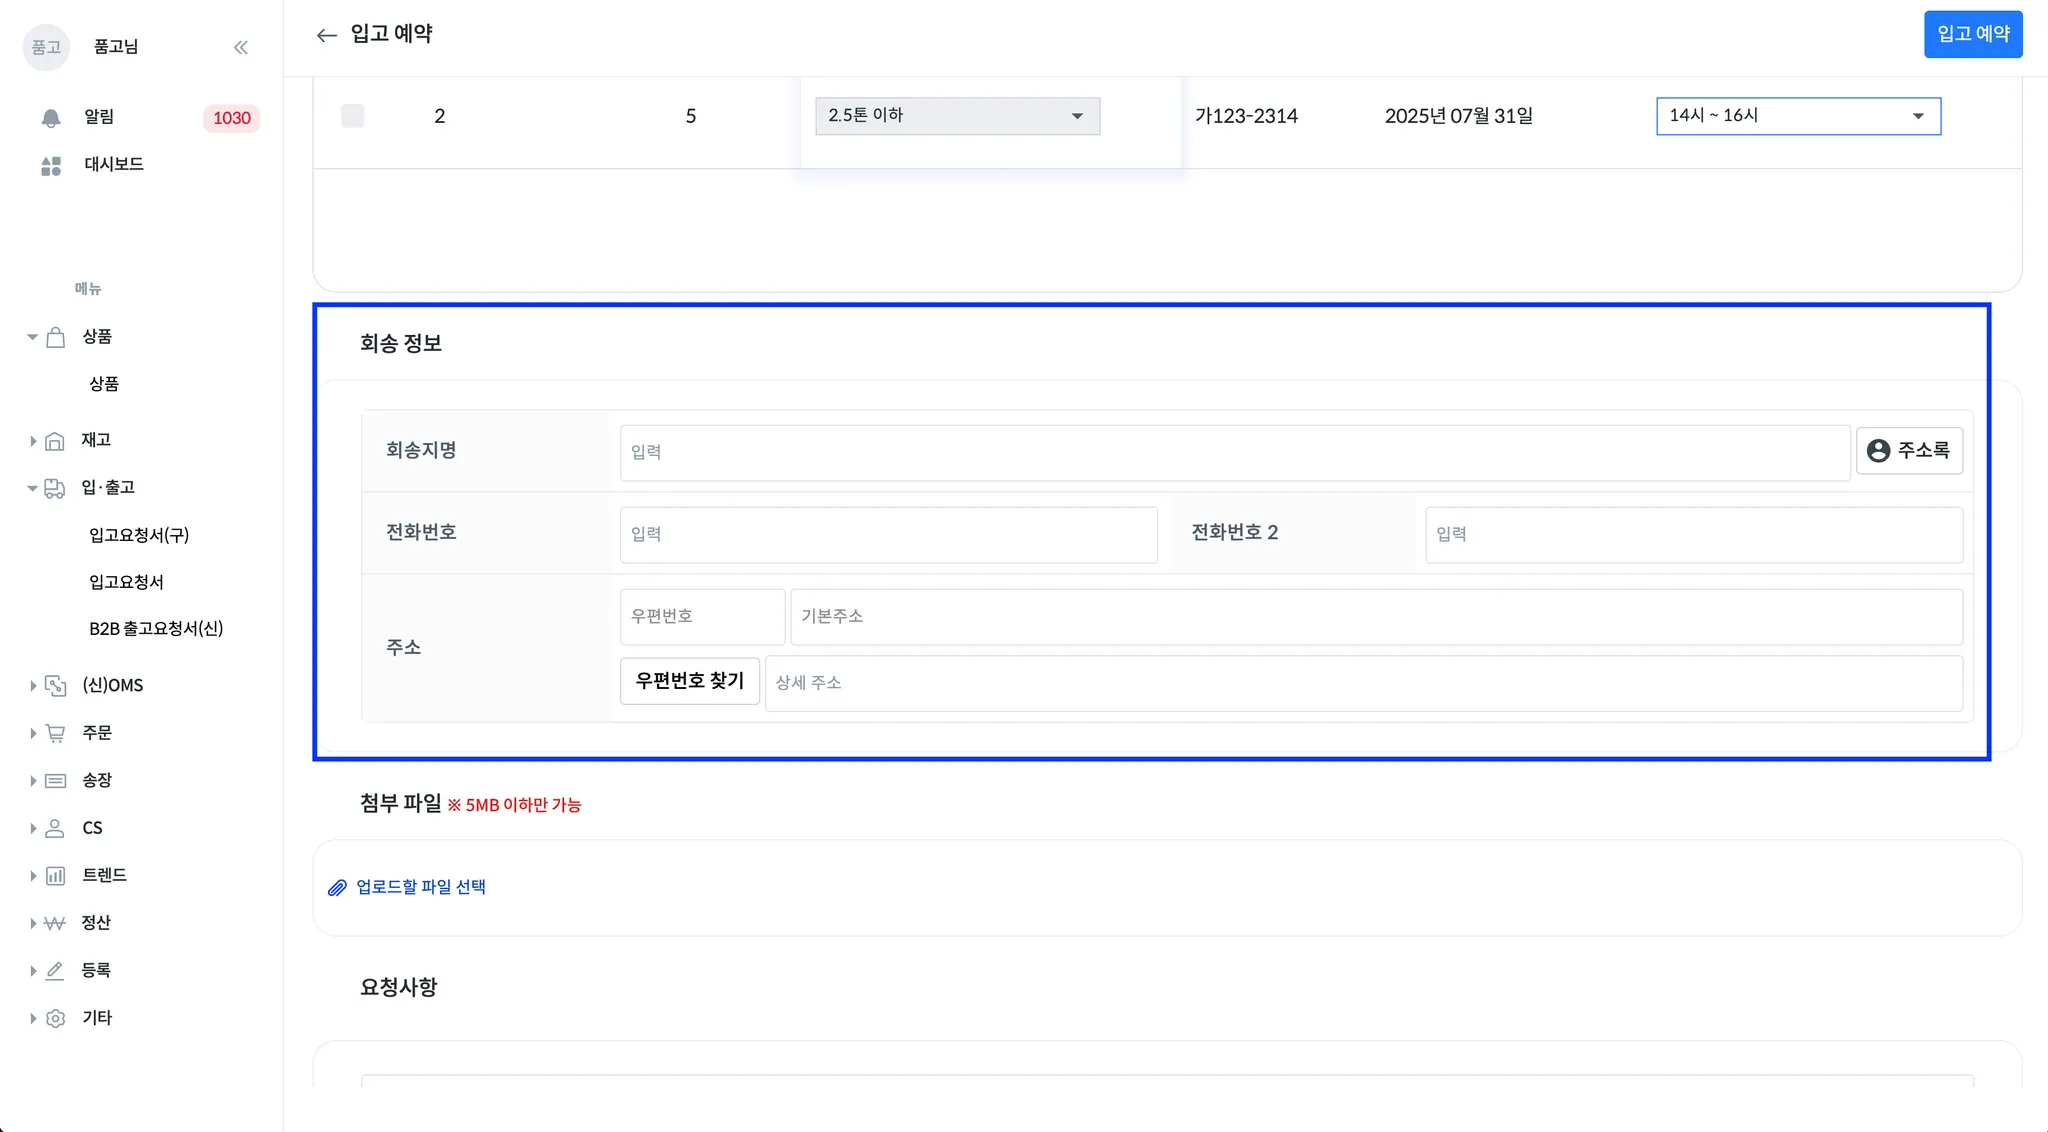Click the back arrow beside 입고 예약
This screenshot has width=2048, height=1132.
pos(326,35)
